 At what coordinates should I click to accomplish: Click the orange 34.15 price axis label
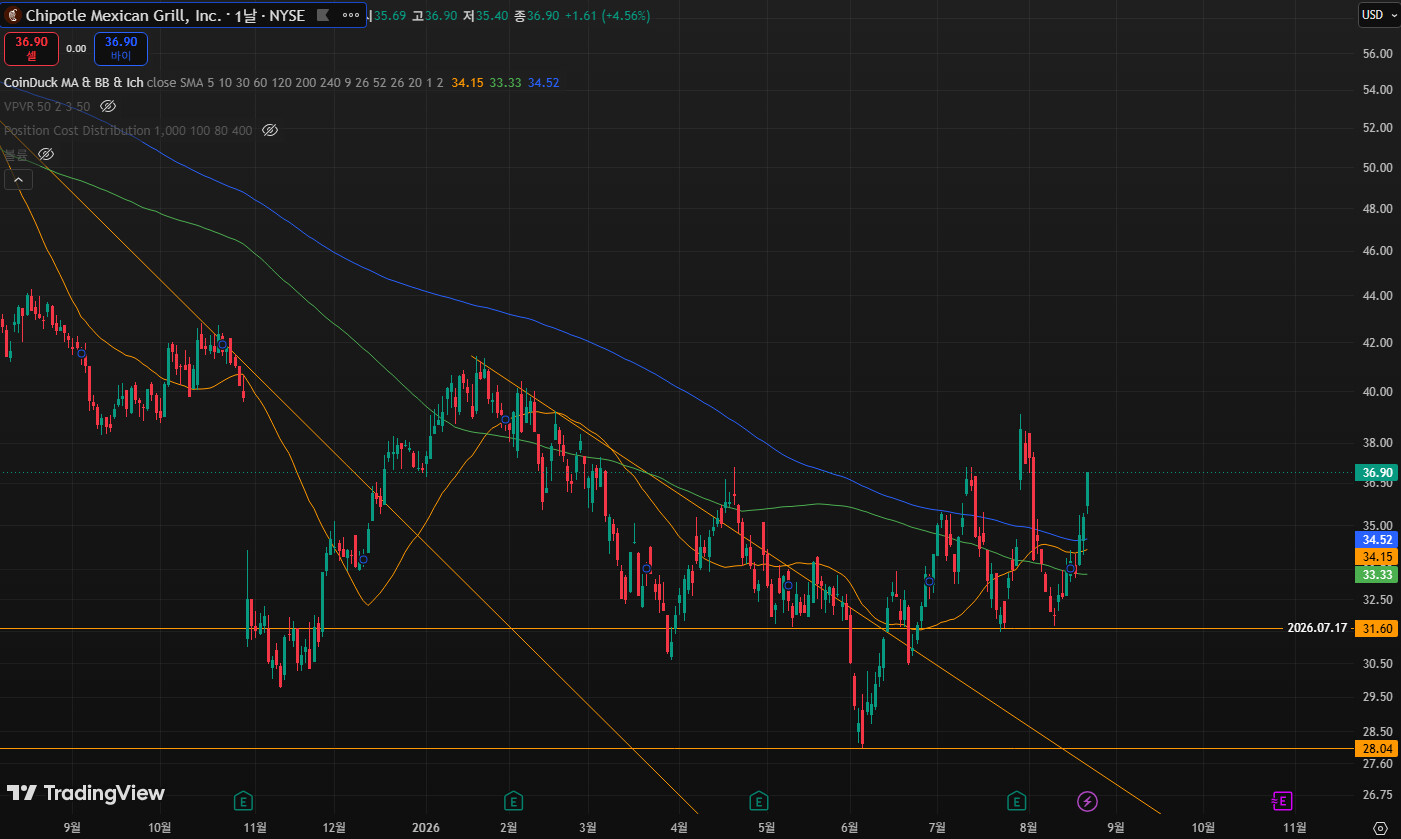(x=1377, y=556)
